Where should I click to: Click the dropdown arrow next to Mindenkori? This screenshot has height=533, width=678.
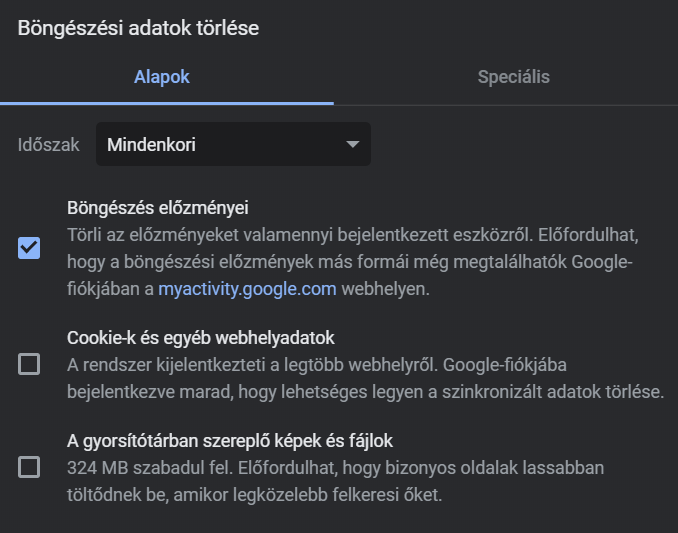pos(353,144)
